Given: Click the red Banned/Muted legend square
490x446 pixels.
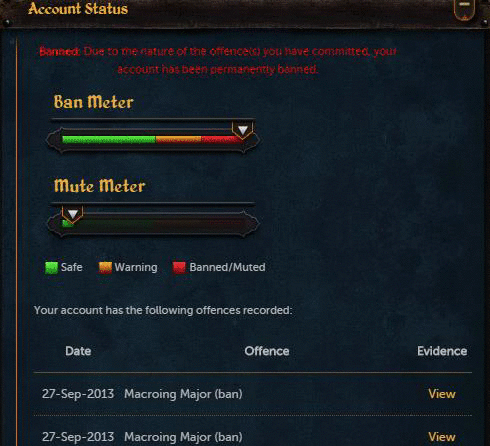Looking at the screenshot, I should pyautogui.click(x=179, y=268).
